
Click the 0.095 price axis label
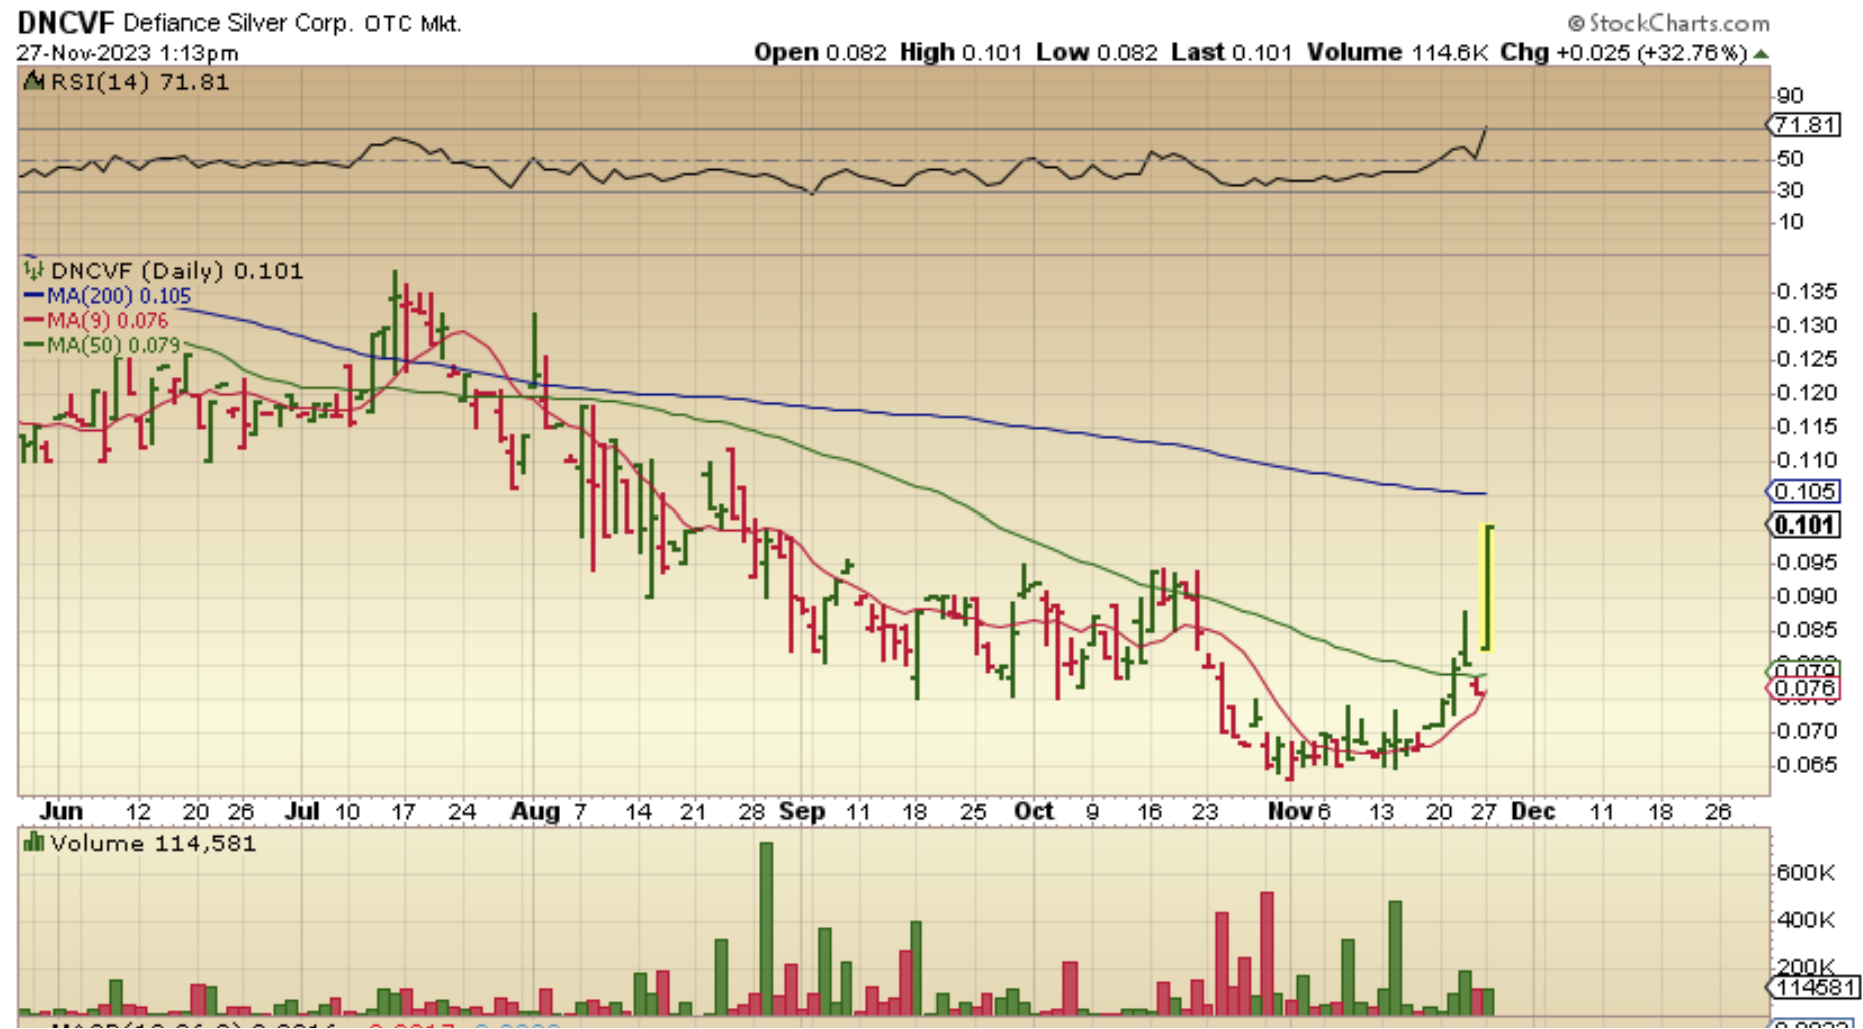[1807, 562]
